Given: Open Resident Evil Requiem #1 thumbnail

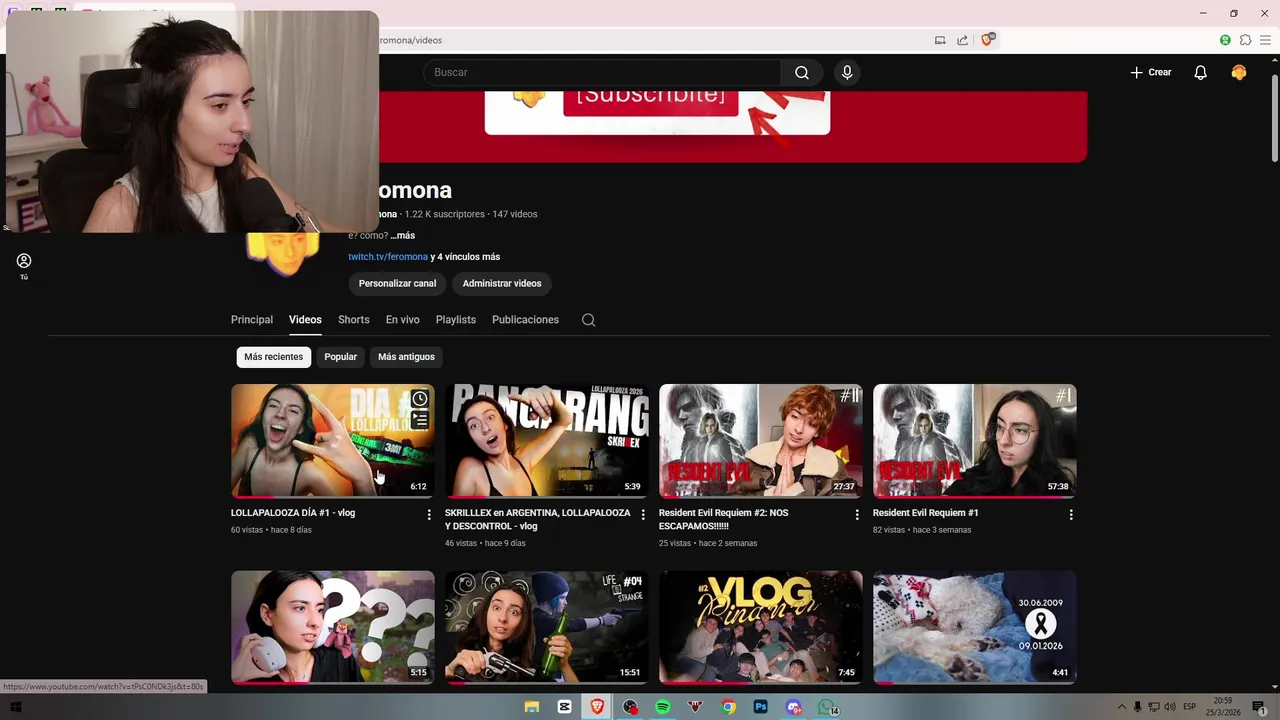Looking at the screenshot, I should click(975, 441).
